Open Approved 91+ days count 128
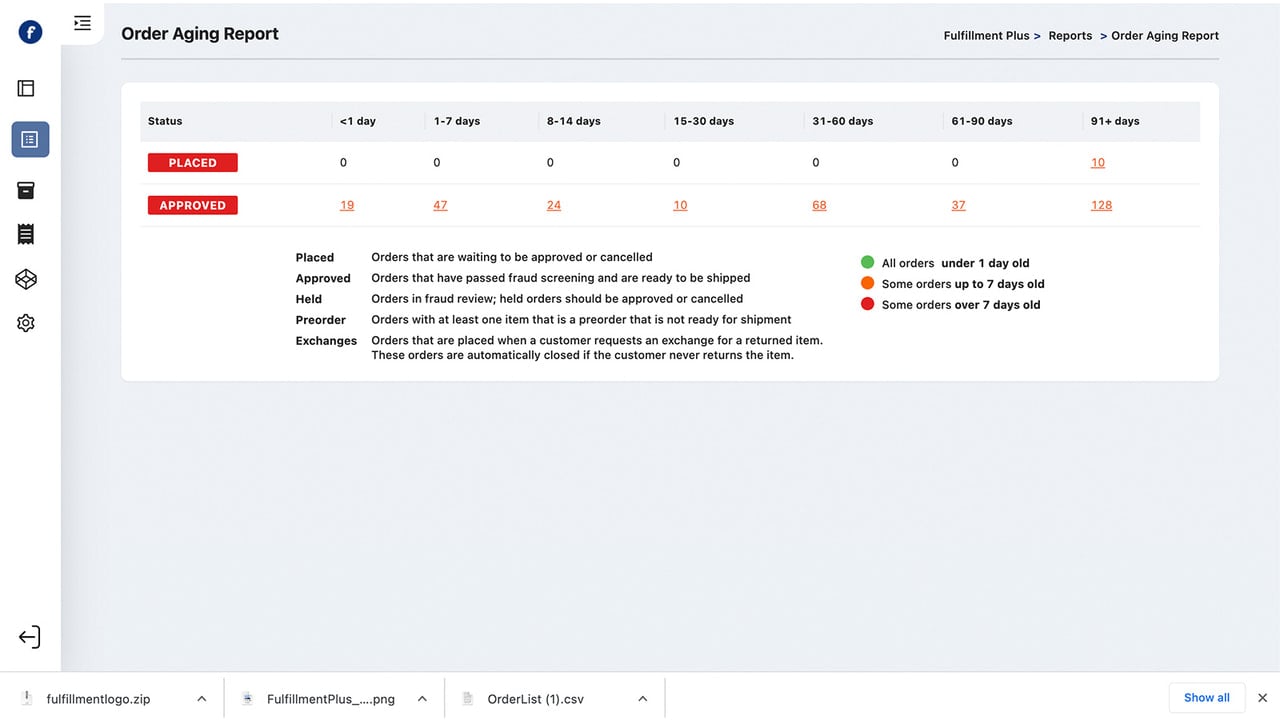 coord(1101,205)
